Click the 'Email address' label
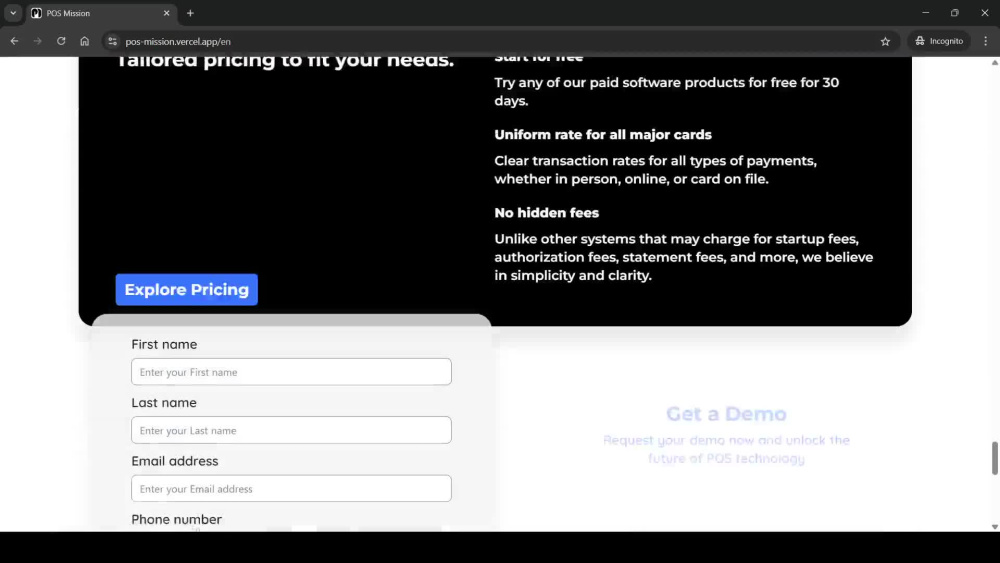 (x=175, y=461)
